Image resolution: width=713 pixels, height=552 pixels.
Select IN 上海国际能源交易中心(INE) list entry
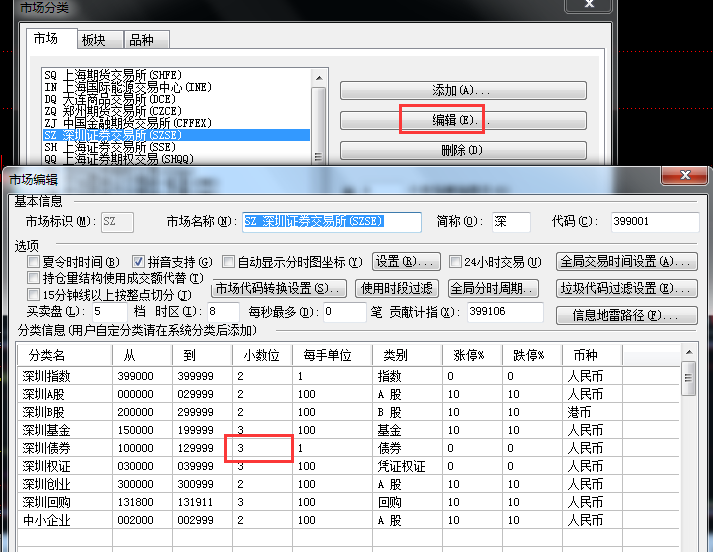click(x=176, y=86)
